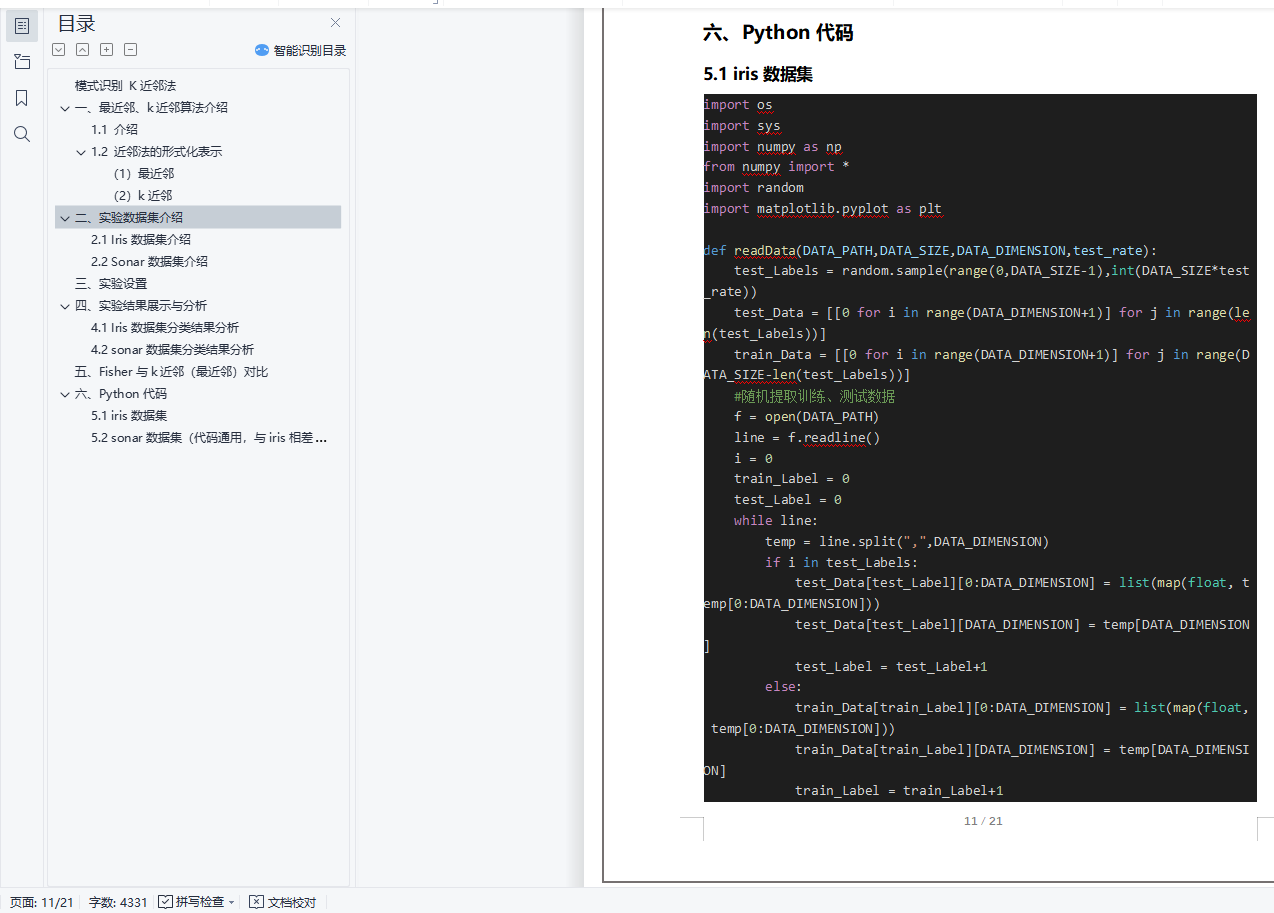The width and height of the screenshot is (1274, 913).
Task: Click 文档校对 in the status bar
Action: 283,902
